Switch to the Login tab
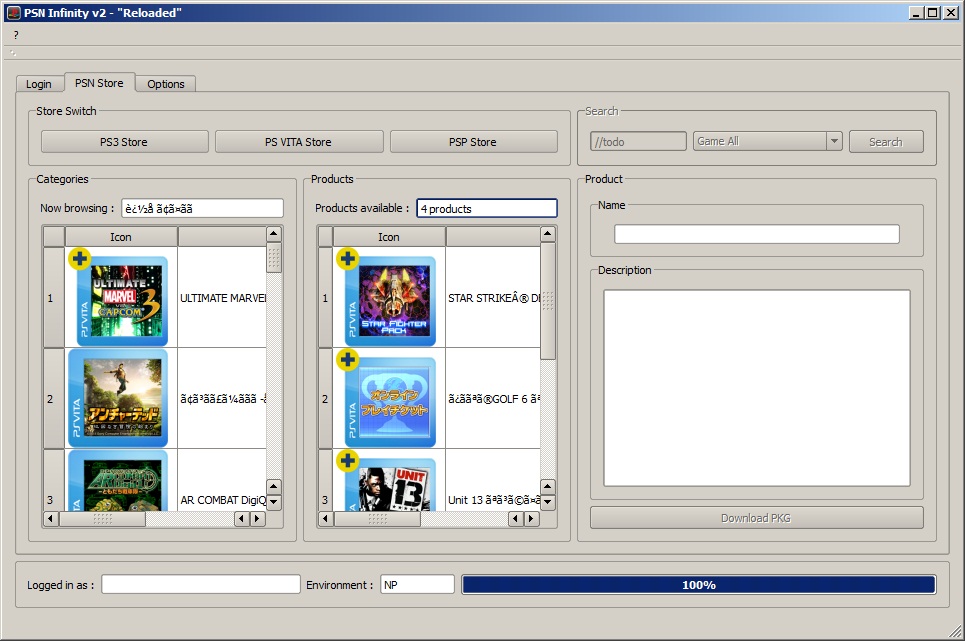This screenshot has width=965, height=641. click(39, 84)
